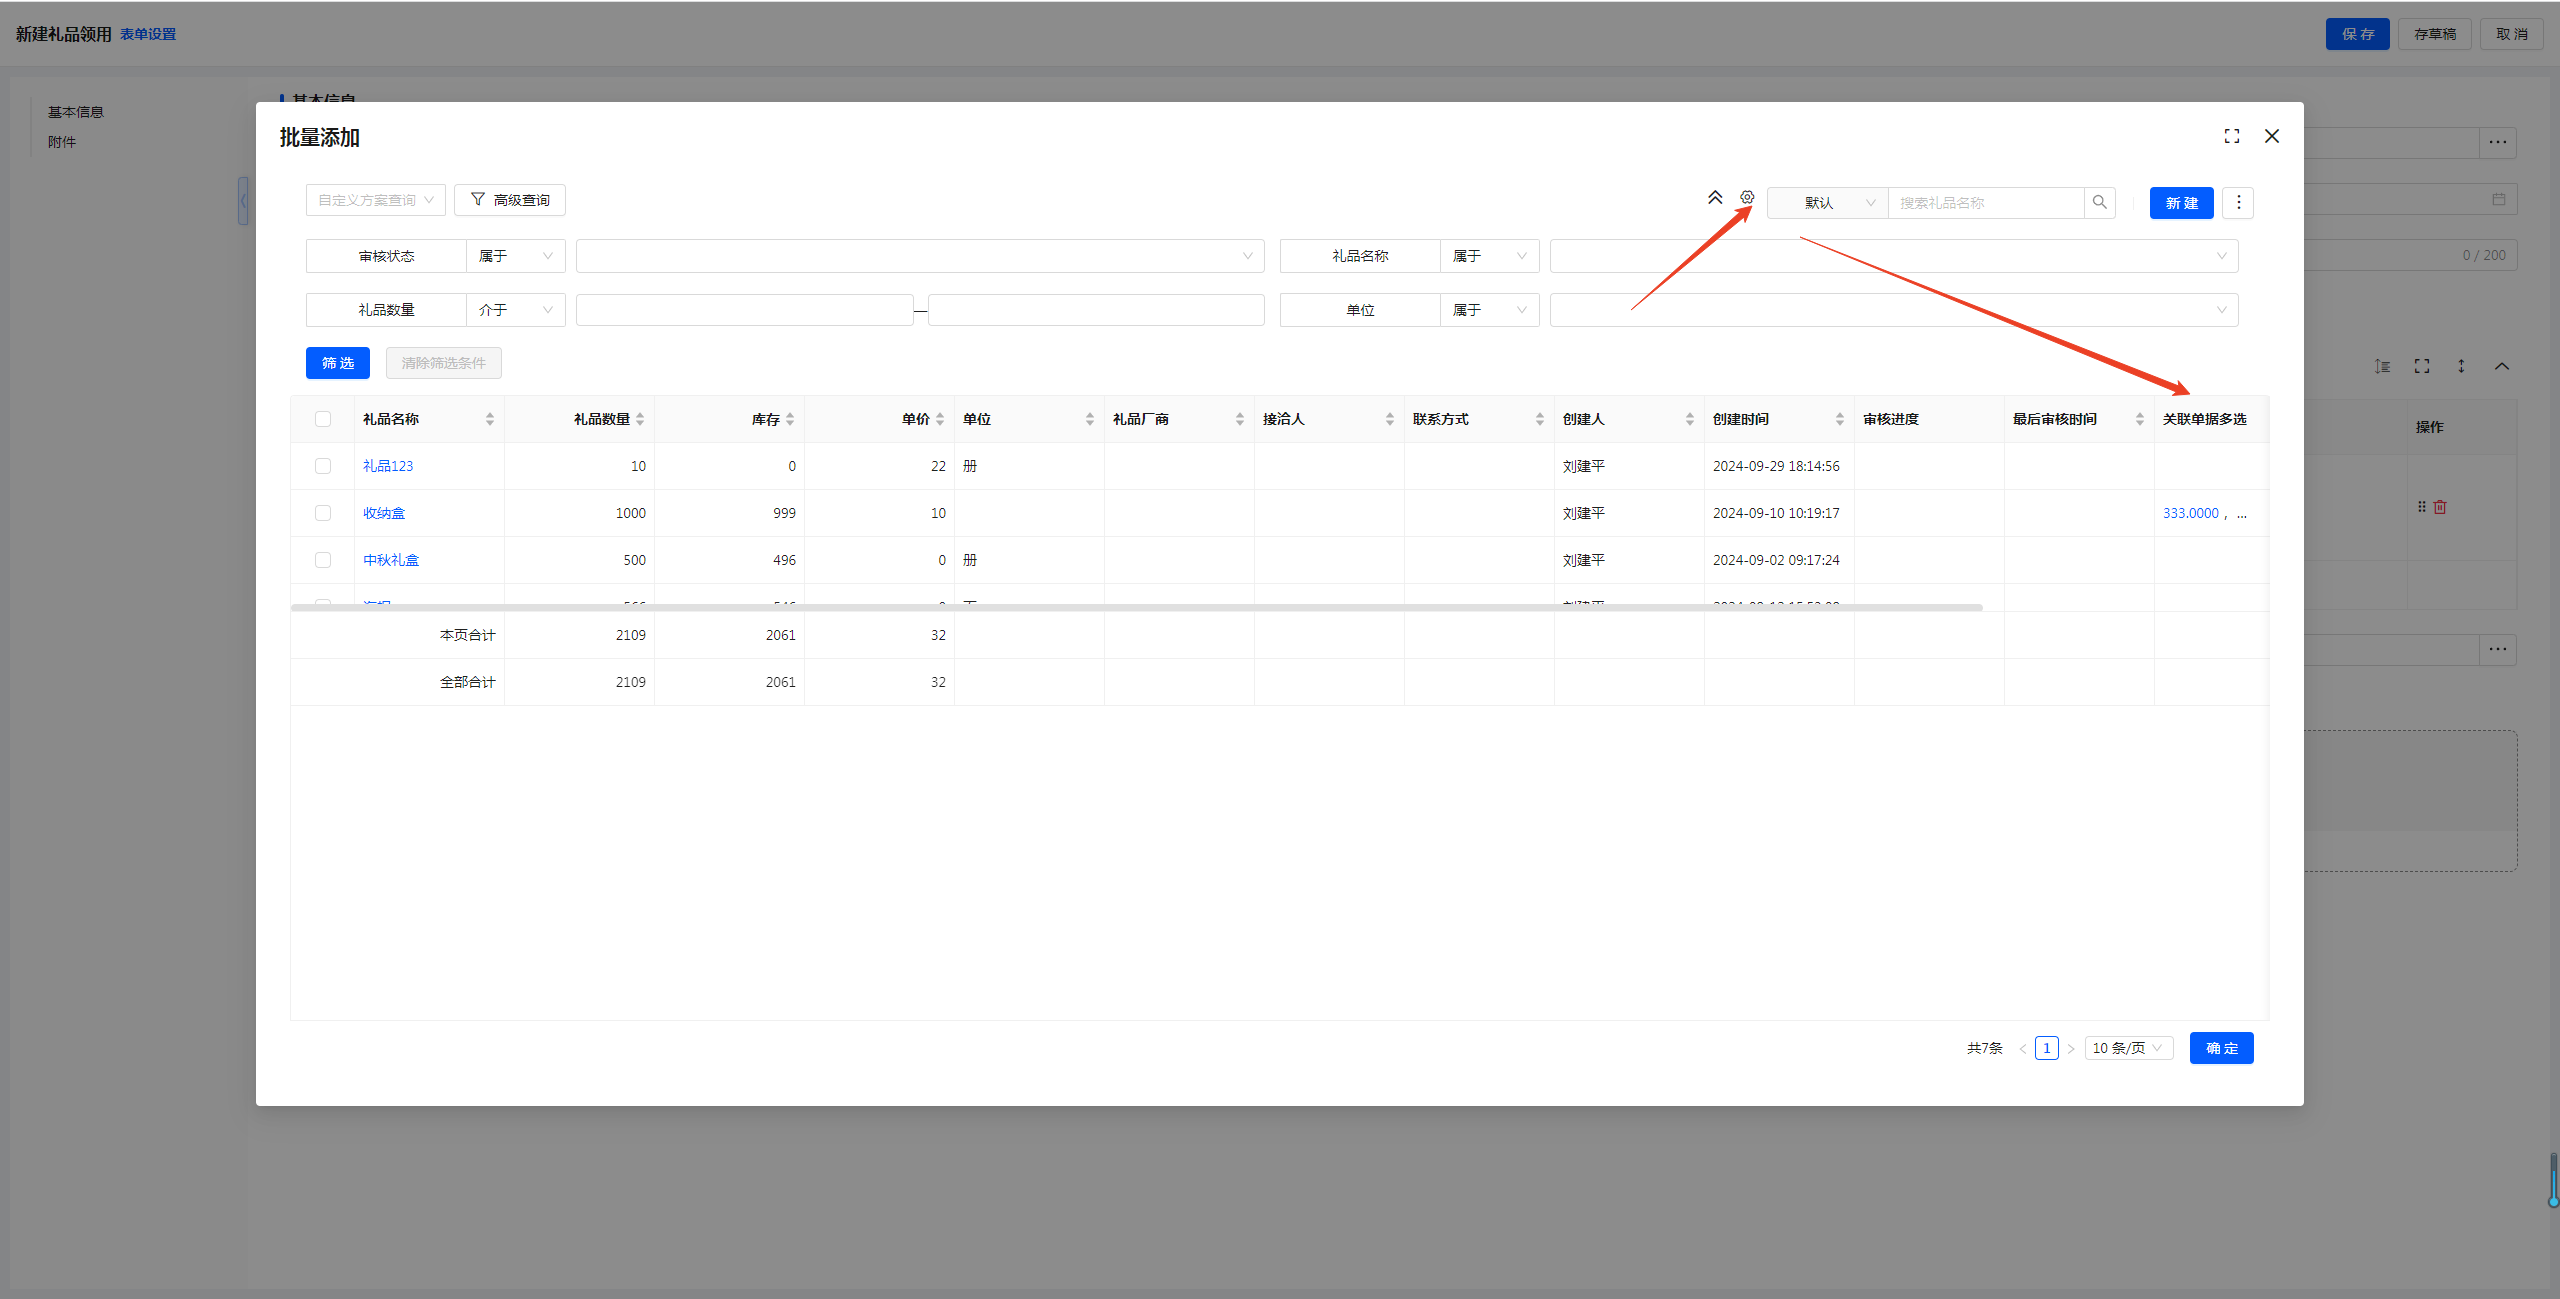Open the 礼品123 link
The height and width of the screenshot is (1299, 2560).
[388, 466]
